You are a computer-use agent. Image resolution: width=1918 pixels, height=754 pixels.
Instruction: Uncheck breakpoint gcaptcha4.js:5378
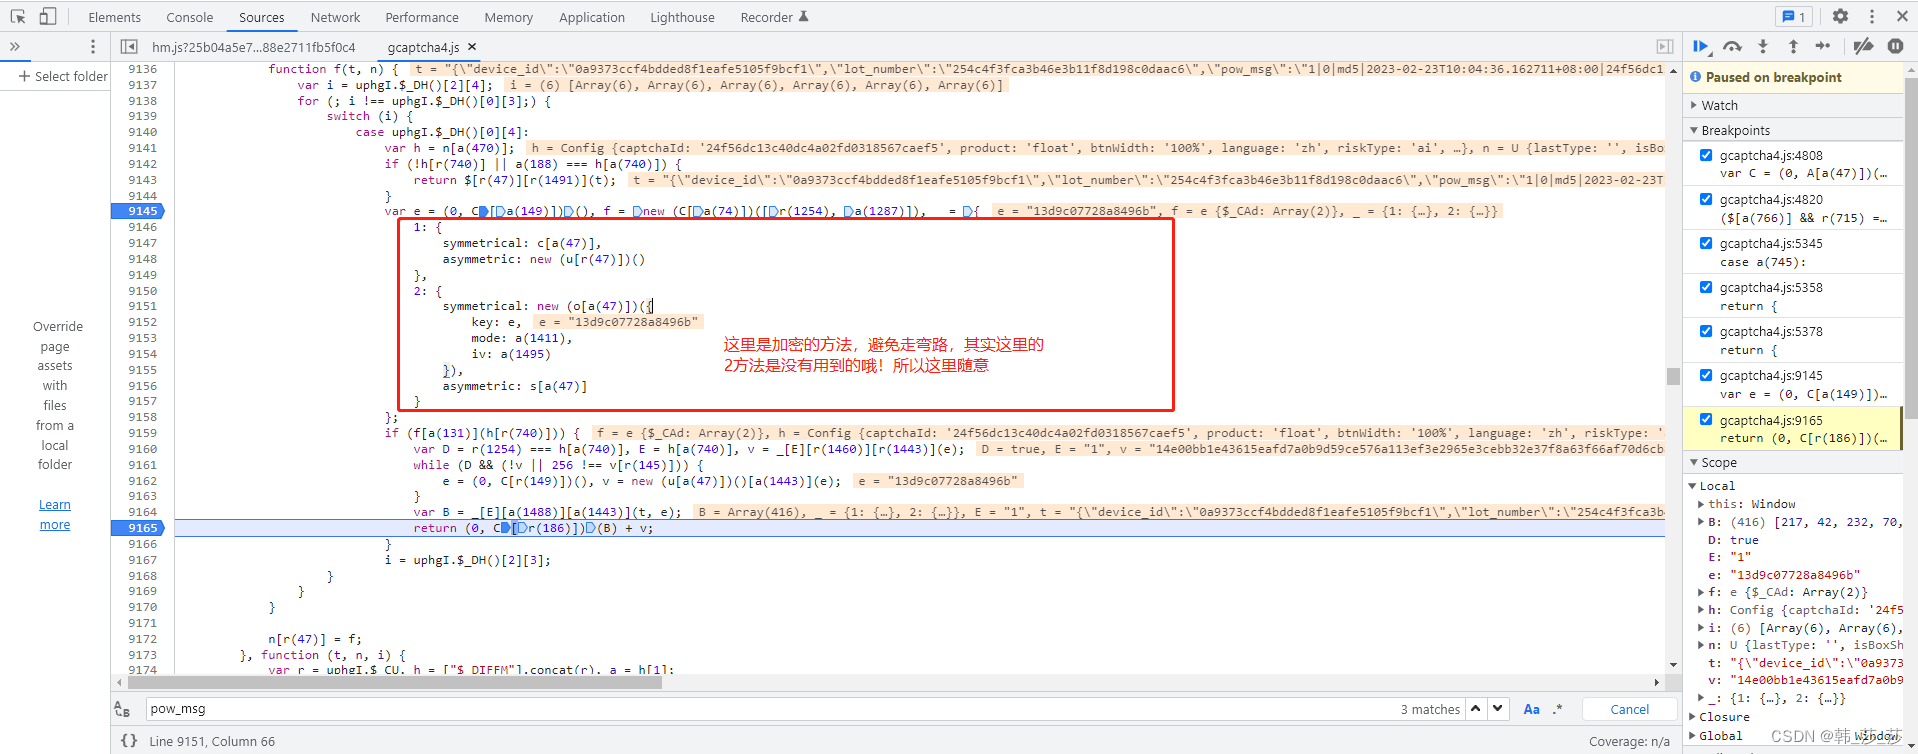coord(1706,331)
